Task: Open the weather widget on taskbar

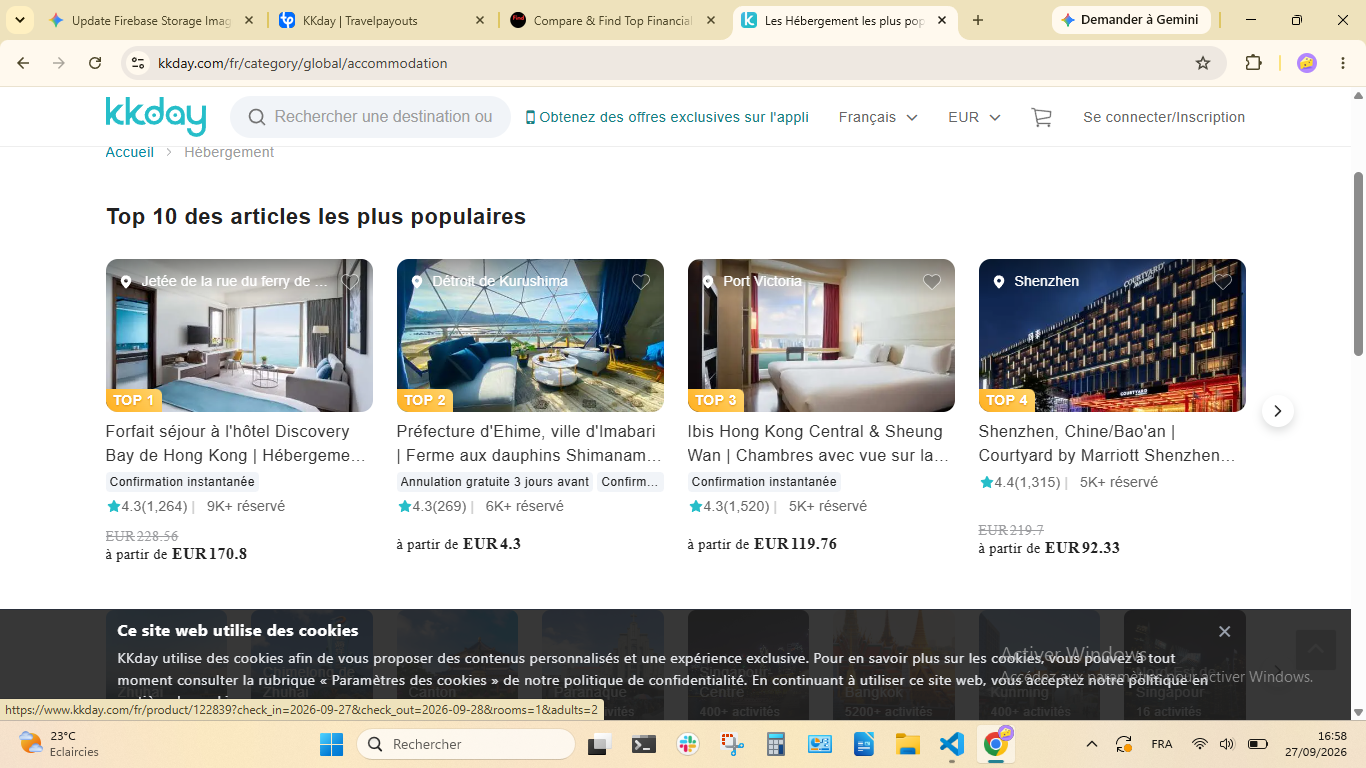Action: [x=60, y=744]
